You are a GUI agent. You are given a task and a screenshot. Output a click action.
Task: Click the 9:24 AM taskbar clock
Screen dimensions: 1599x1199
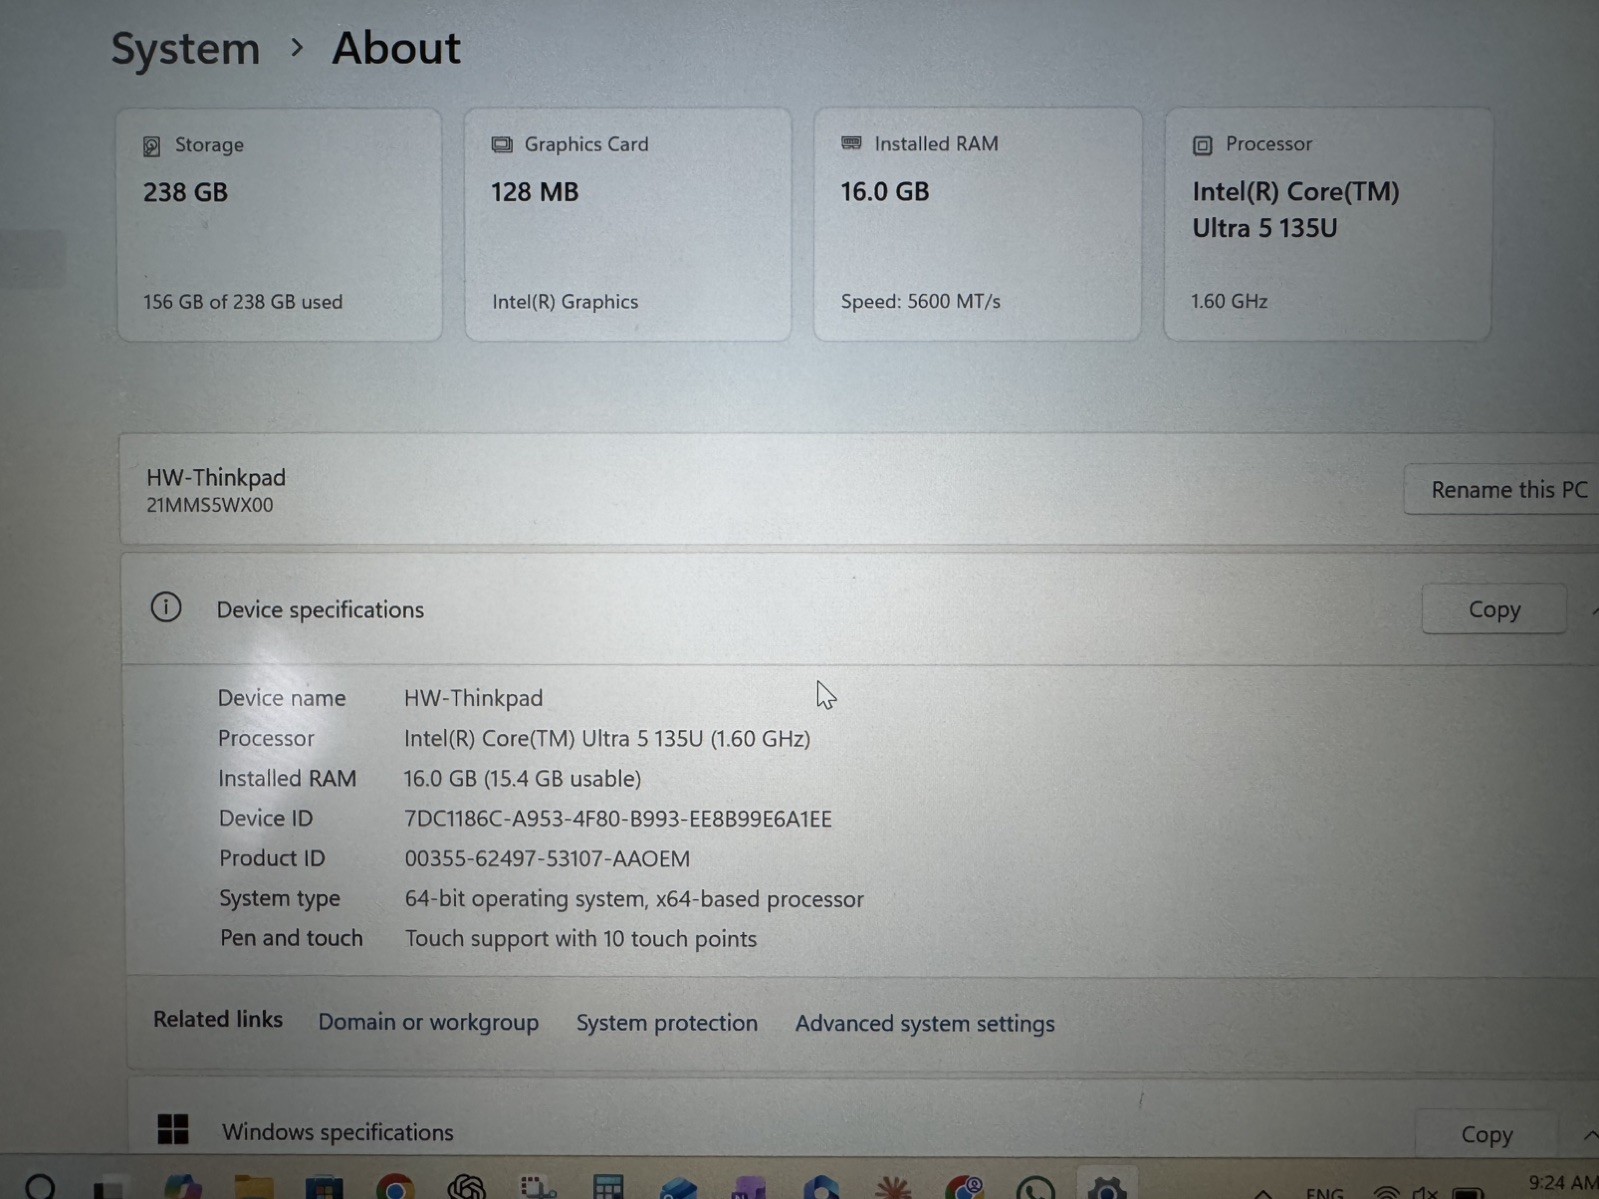[x=1563, y=1183]
